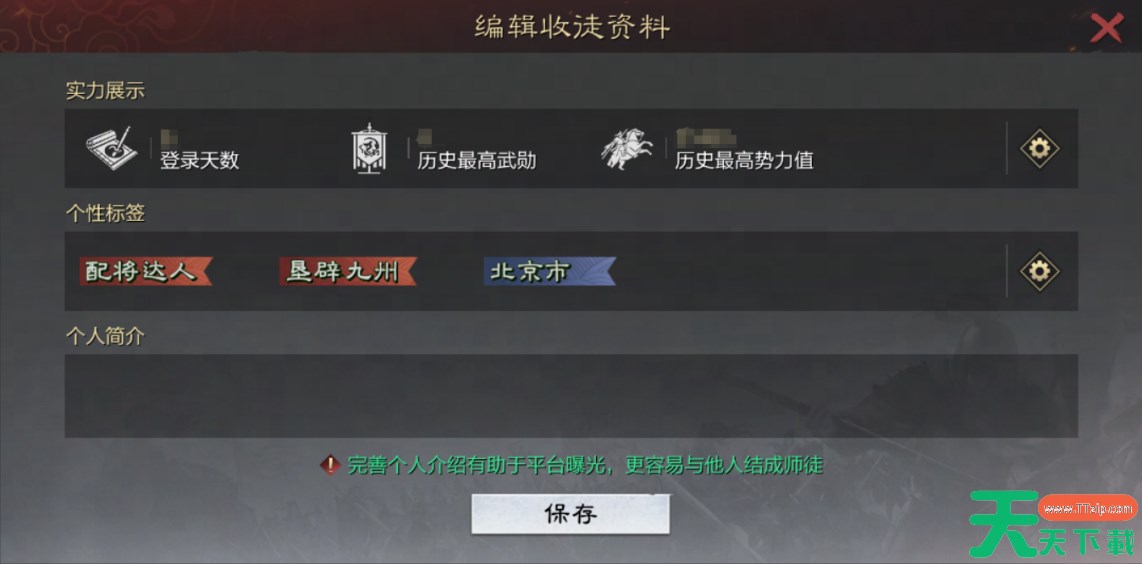Click the scroll-and-brush 登录天数 icon
Image resolution: width=1142 pixels, height=564 pixels.
[111, 149]
